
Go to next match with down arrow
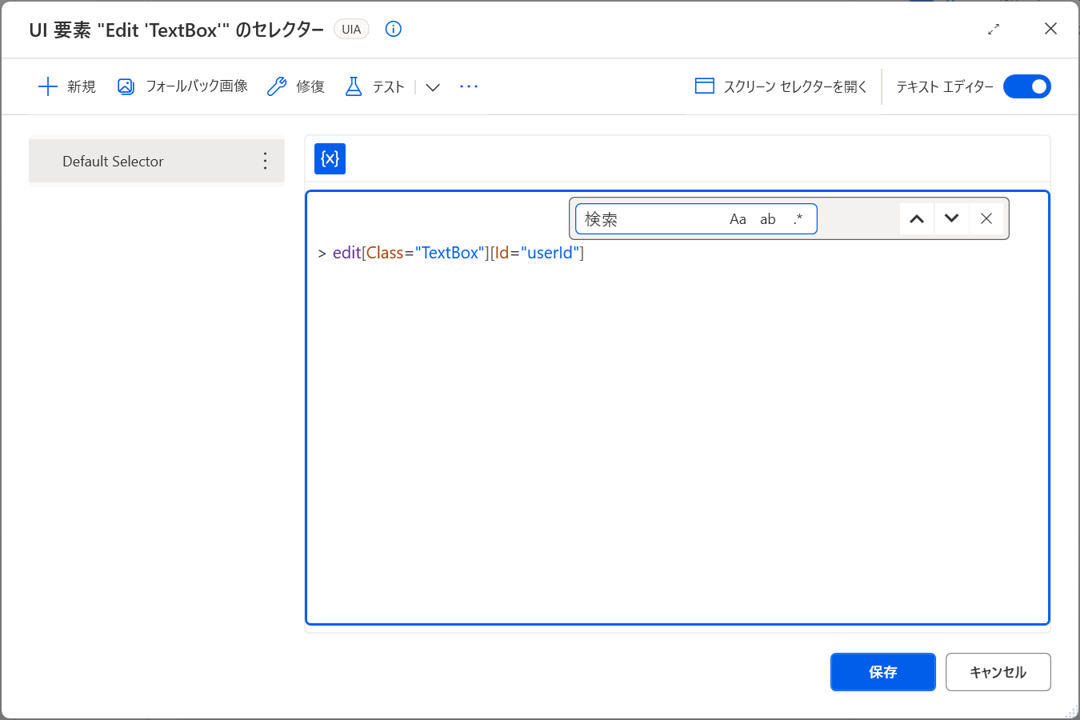[952, 219]
